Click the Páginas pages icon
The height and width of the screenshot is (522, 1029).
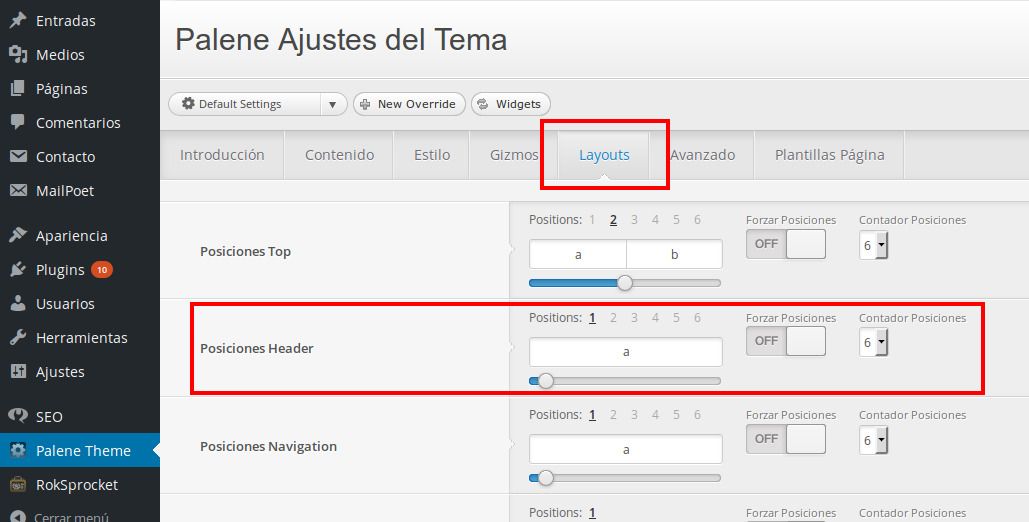tap(18, 89)
